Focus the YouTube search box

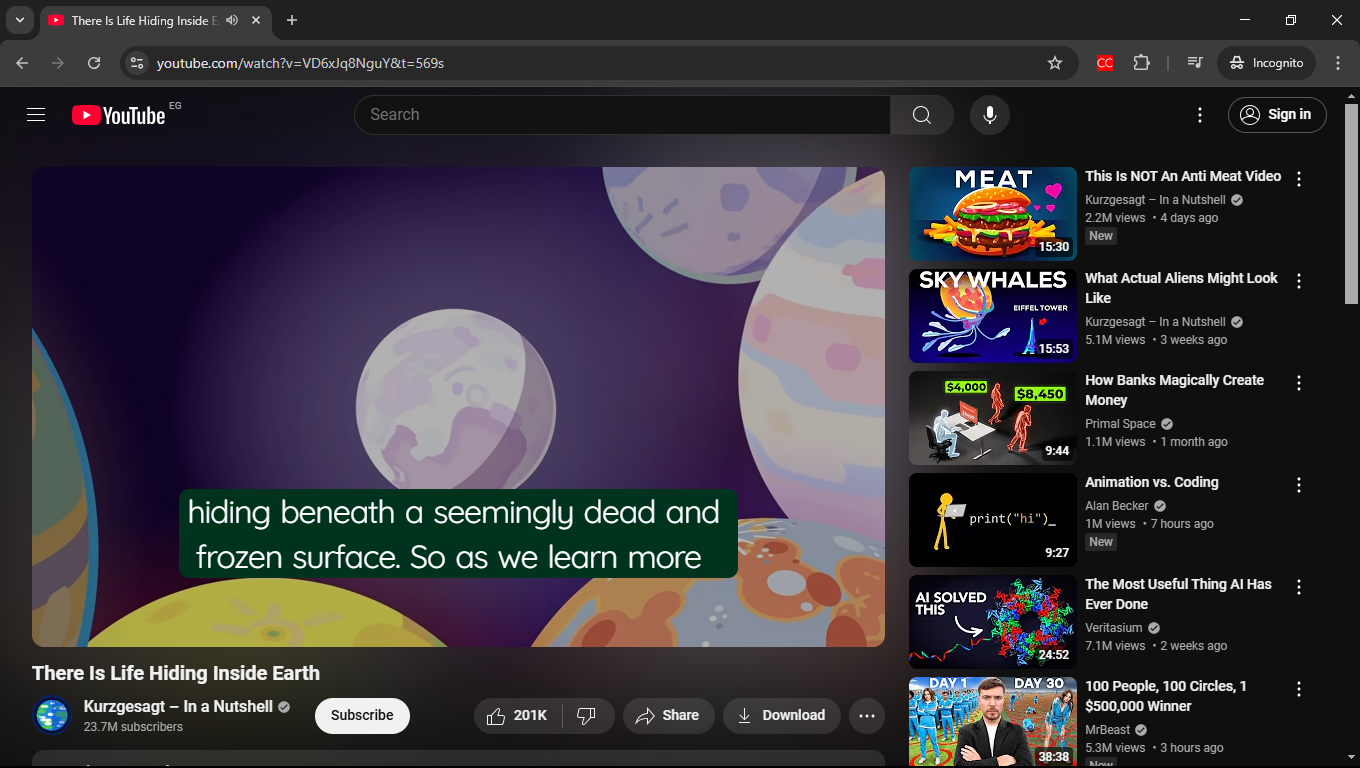(x=622, y=115)
